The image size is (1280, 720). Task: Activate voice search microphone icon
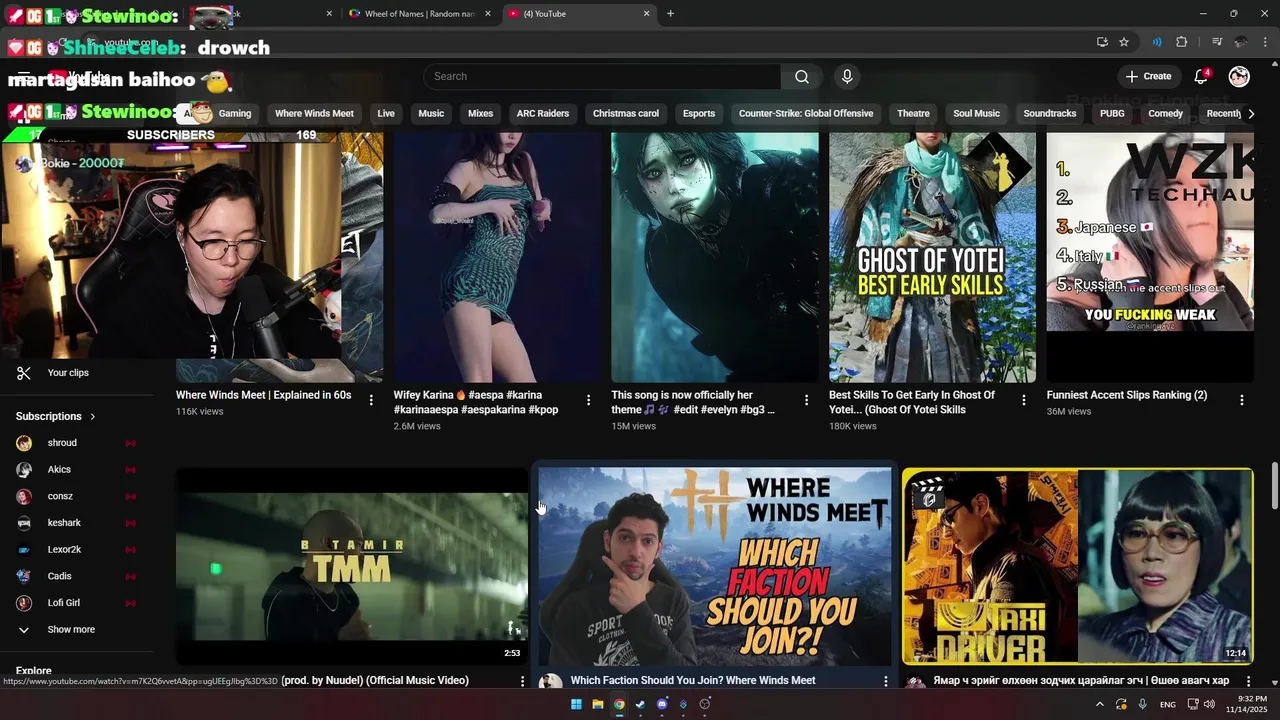point(847,77)
